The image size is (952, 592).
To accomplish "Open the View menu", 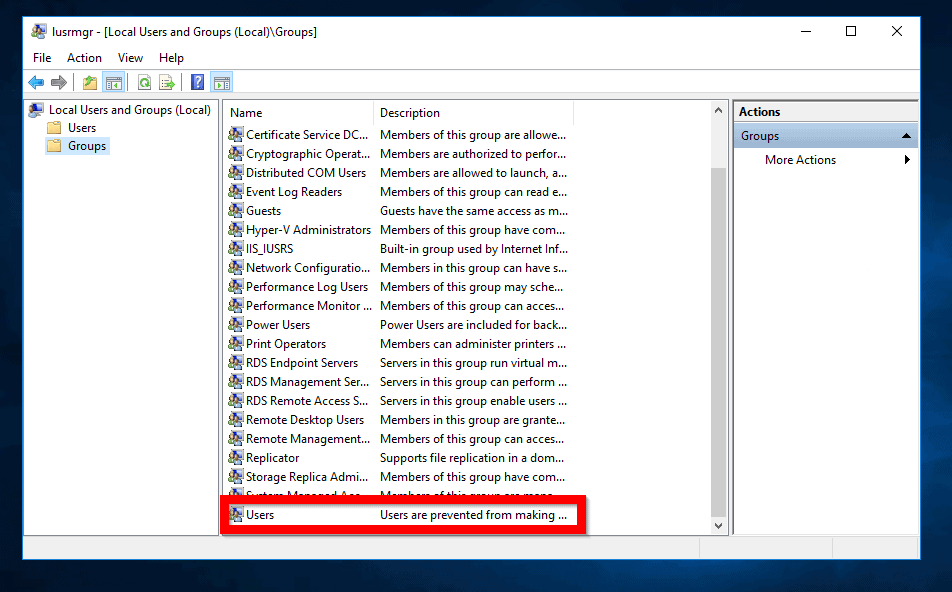I will (x=130, y=58).
